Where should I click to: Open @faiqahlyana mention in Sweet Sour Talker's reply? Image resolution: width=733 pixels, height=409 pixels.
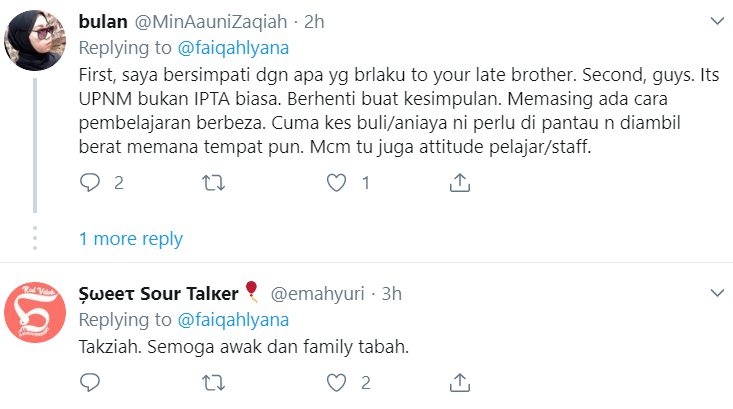[x=233, y=320]
